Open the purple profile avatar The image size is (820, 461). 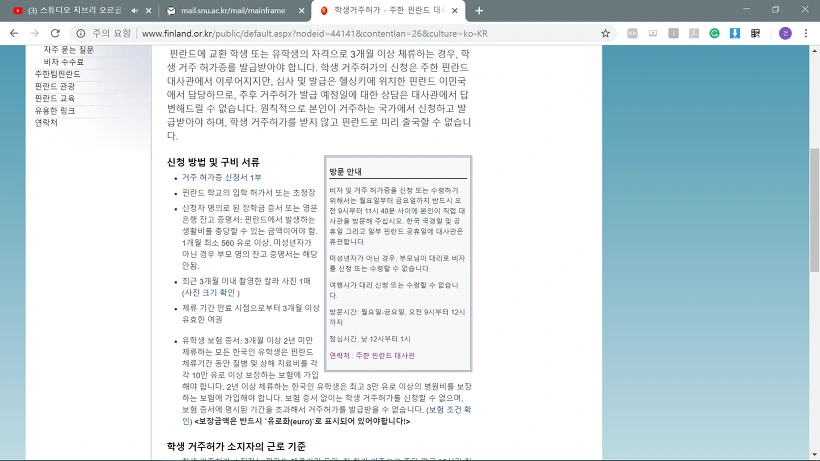785,33
